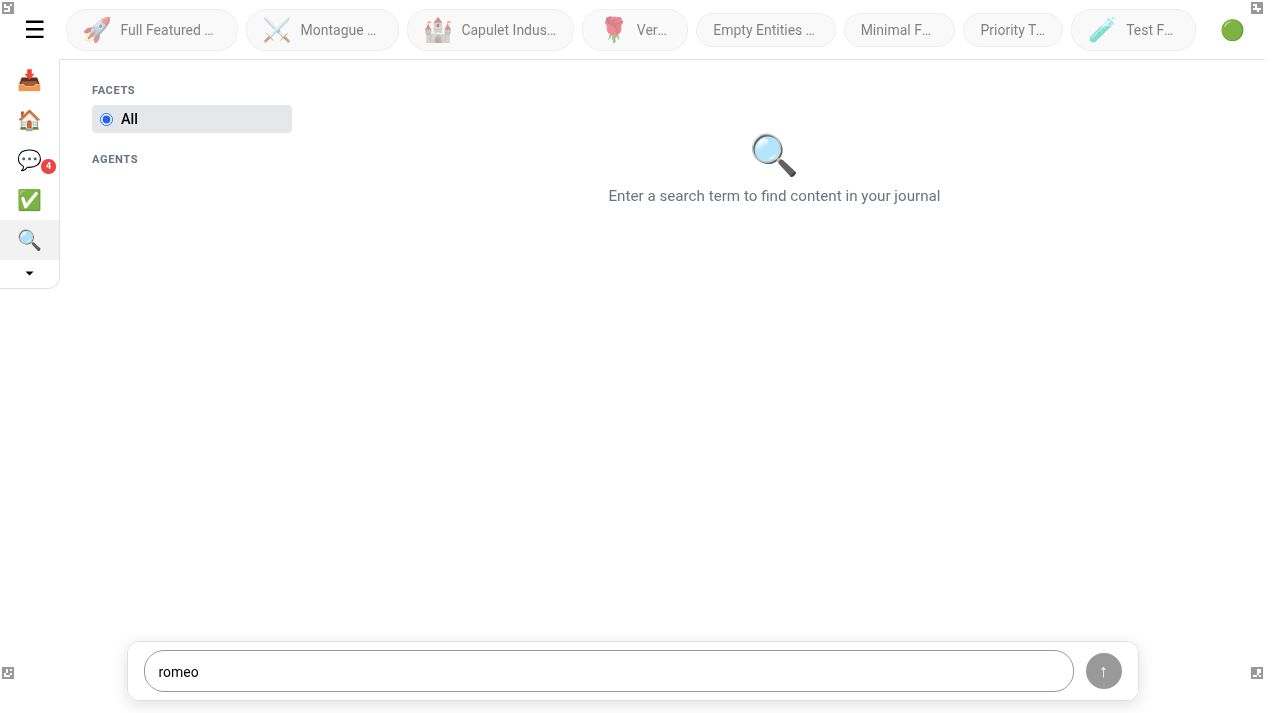Go to the home page icon

click(29, 120)
